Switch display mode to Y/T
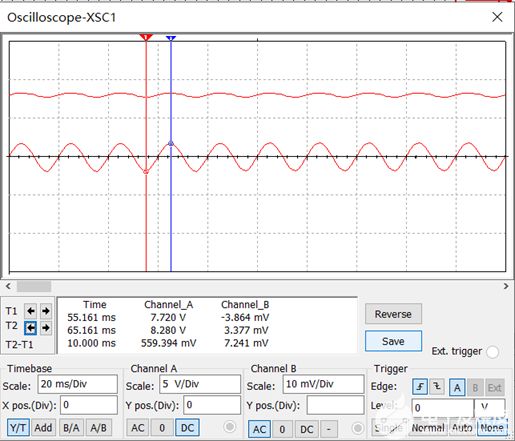 pos(18,428)
